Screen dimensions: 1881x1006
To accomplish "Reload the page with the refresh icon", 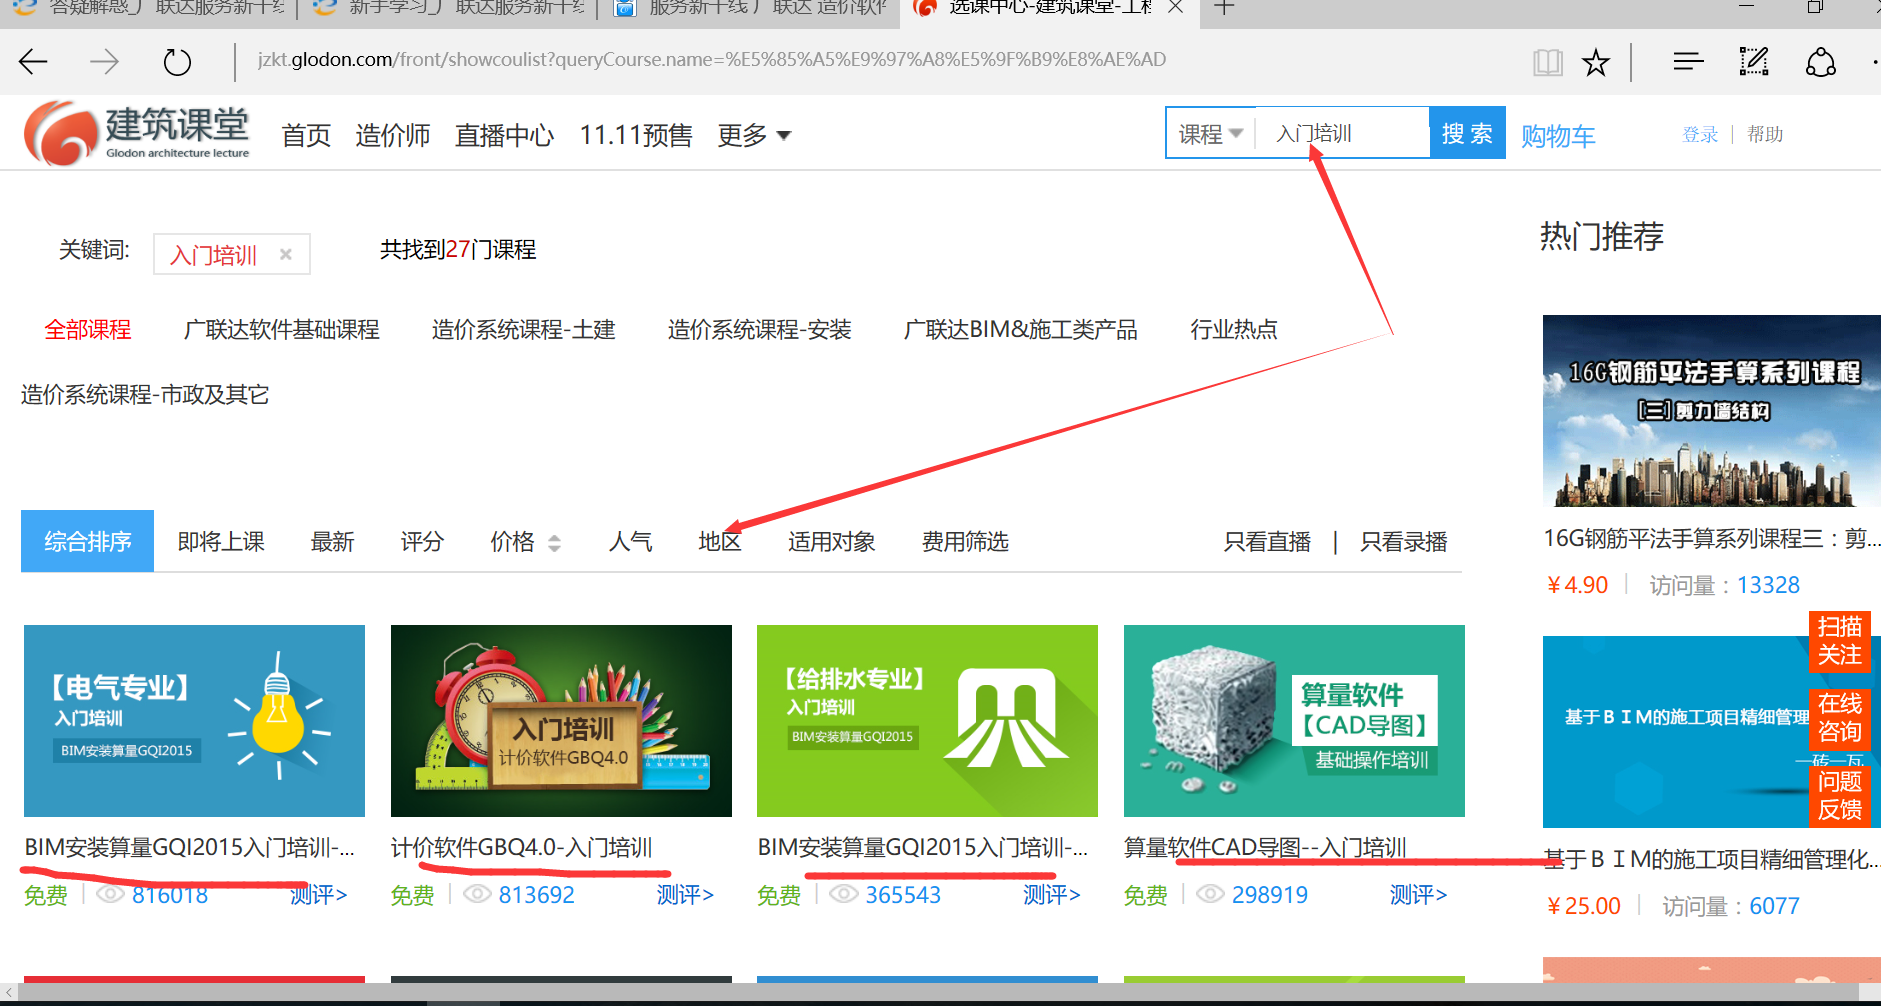I will 177,62.
